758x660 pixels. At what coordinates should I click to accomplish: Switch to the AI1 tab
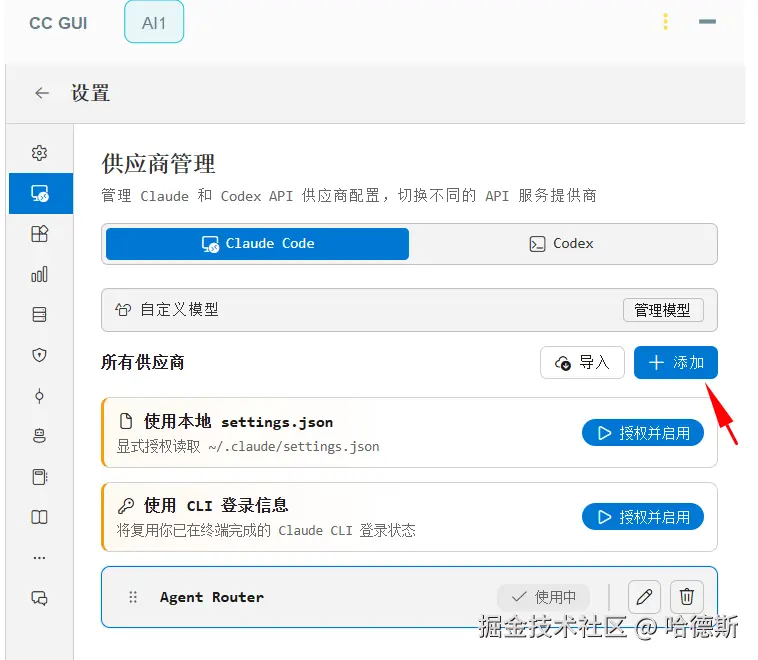154,23
